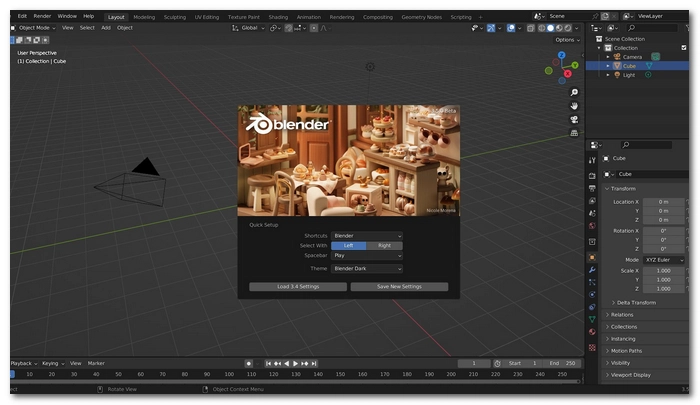Open the Render menu
The image size is (700, 405).
click(42, 16)
